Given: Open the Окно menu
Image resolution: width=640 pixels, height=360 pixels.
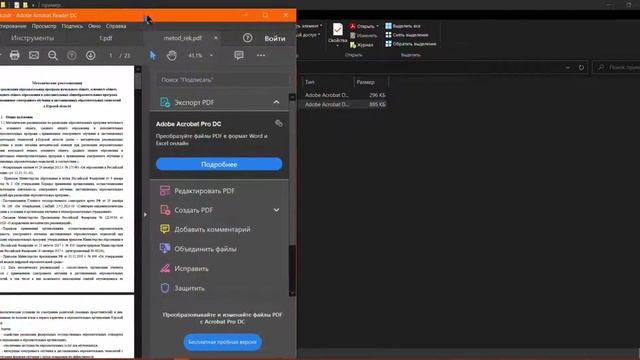Looking at the screenshot, I should [x=94, y=26].
